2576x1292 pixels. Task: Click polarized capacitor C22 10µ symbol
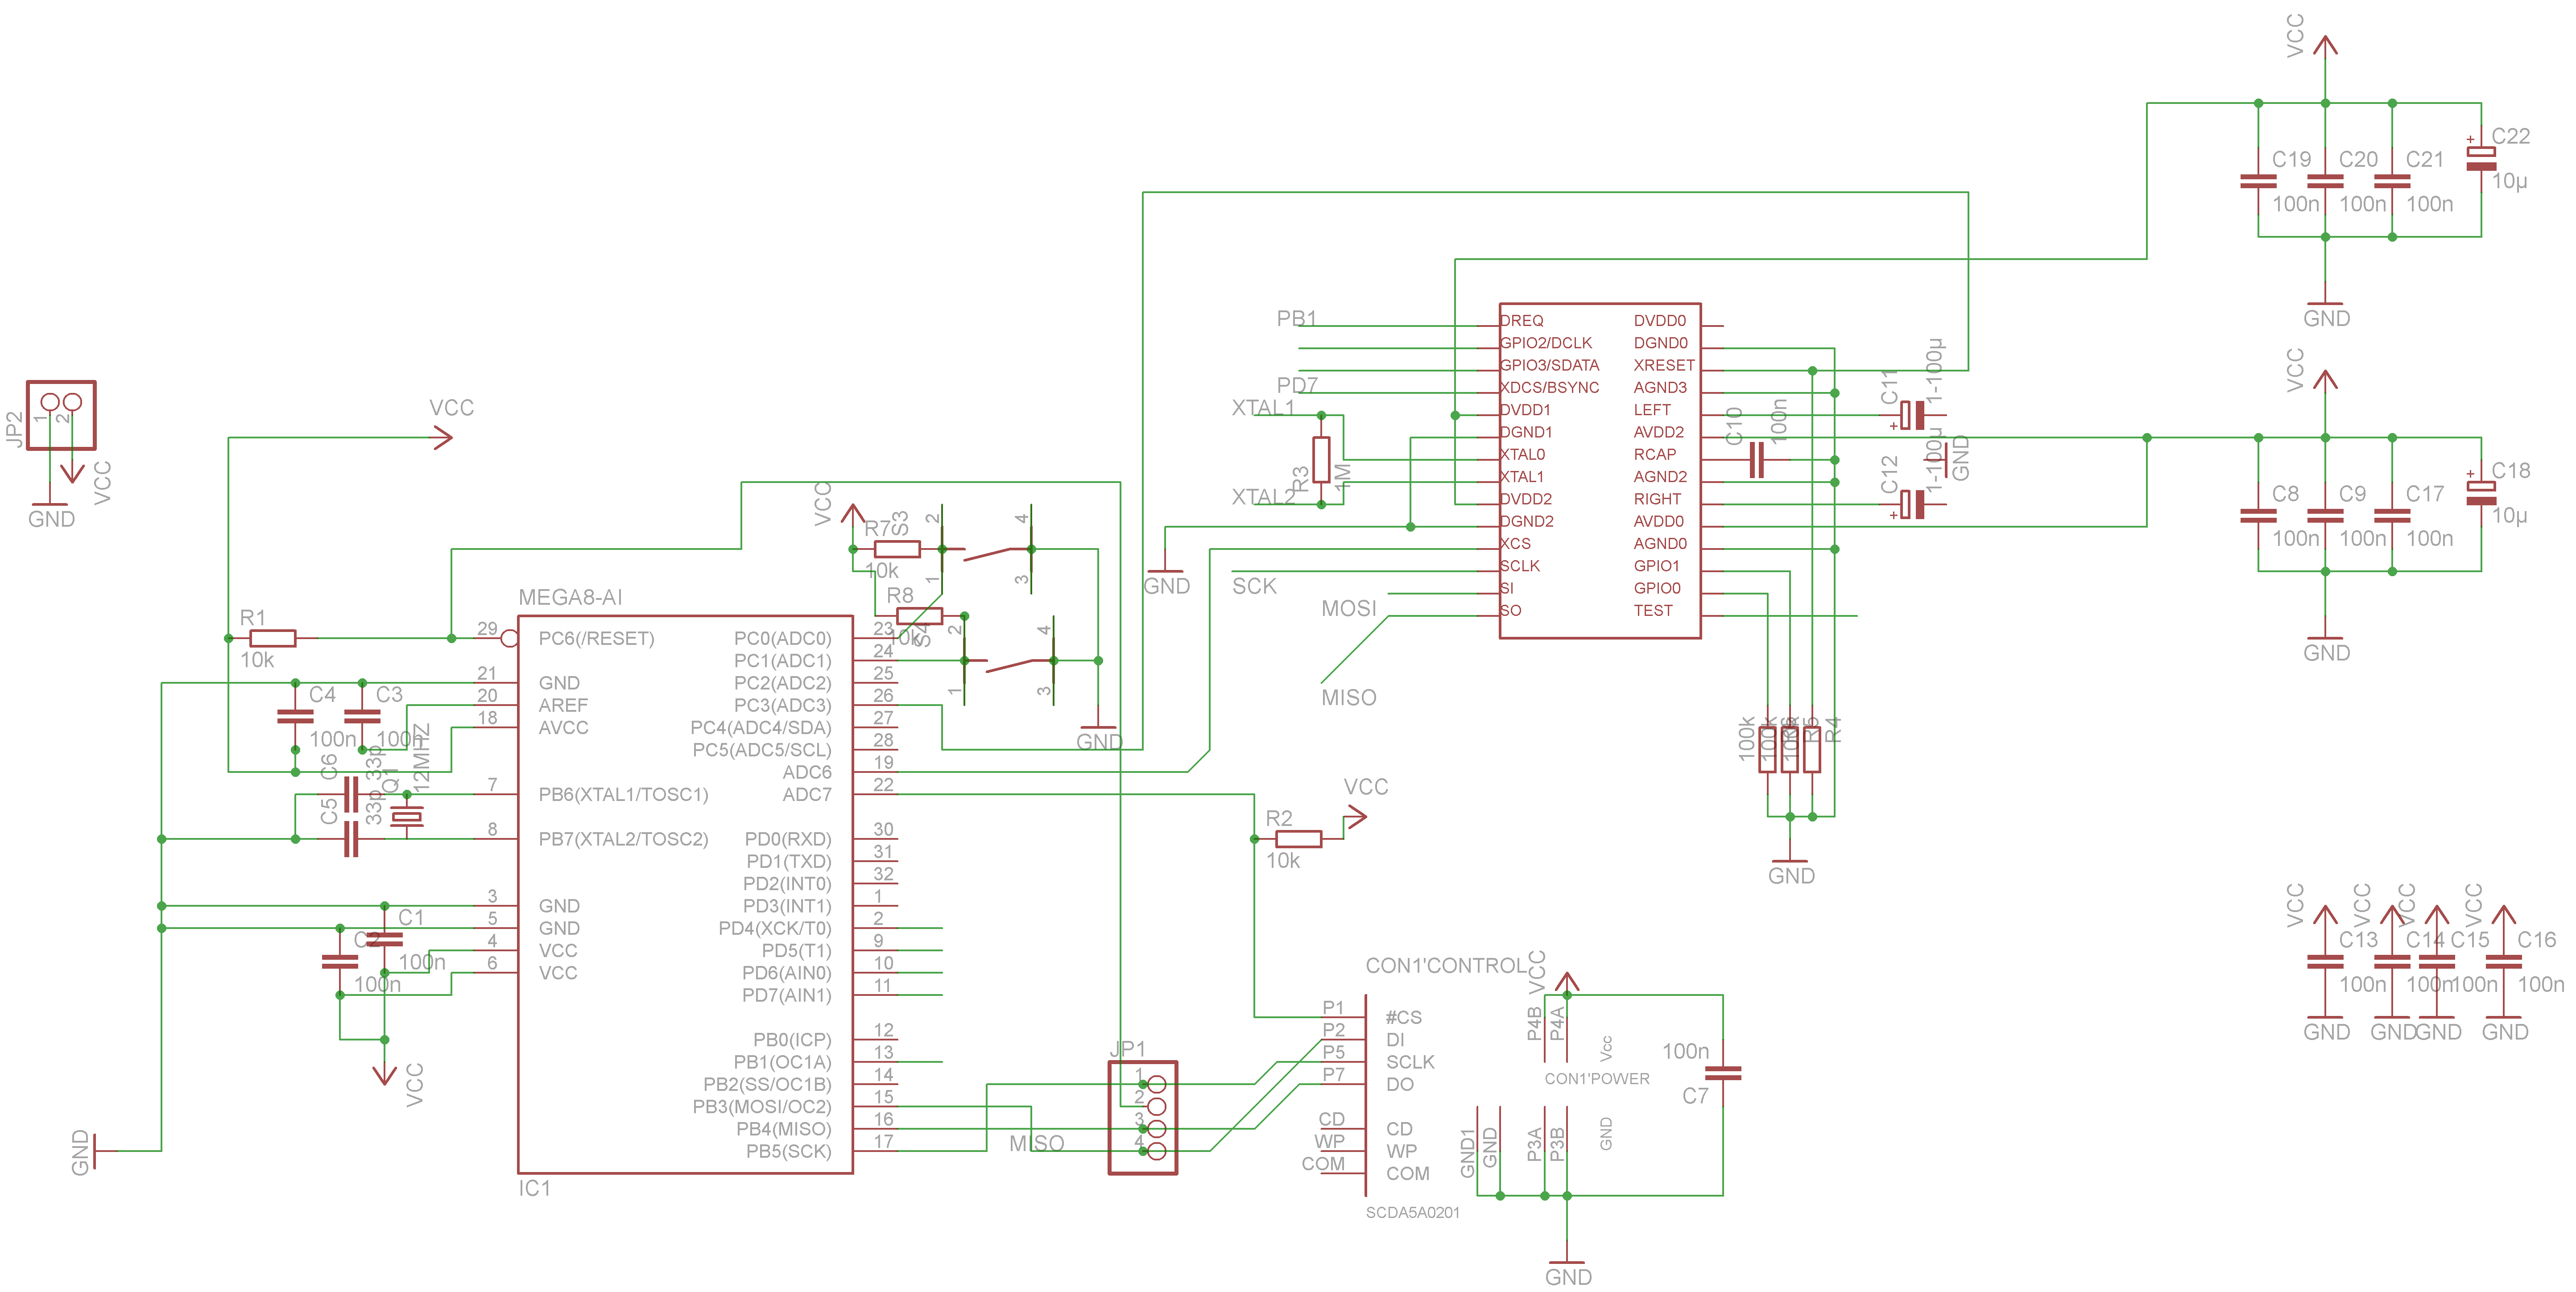[2481, 158]
